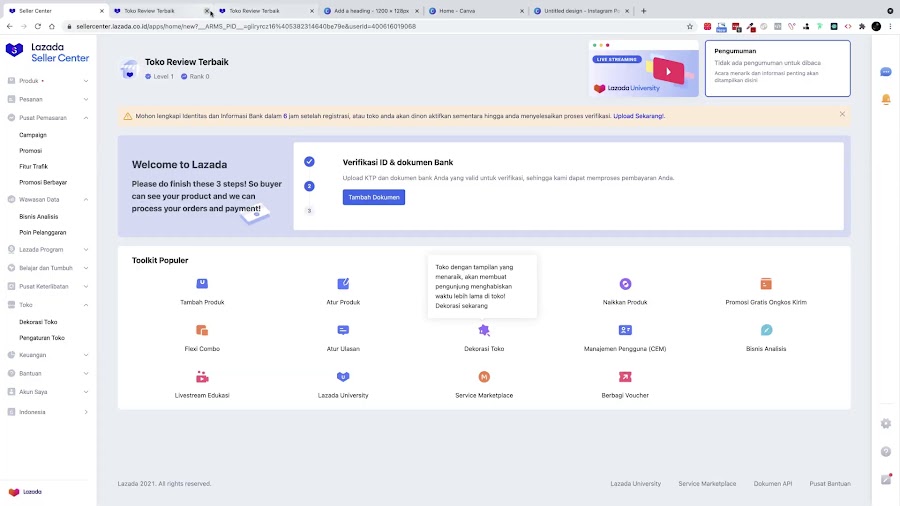Follow the Upload Sekarang link
This screenshot has height=506, width=900.
click(x=638, y=116)
